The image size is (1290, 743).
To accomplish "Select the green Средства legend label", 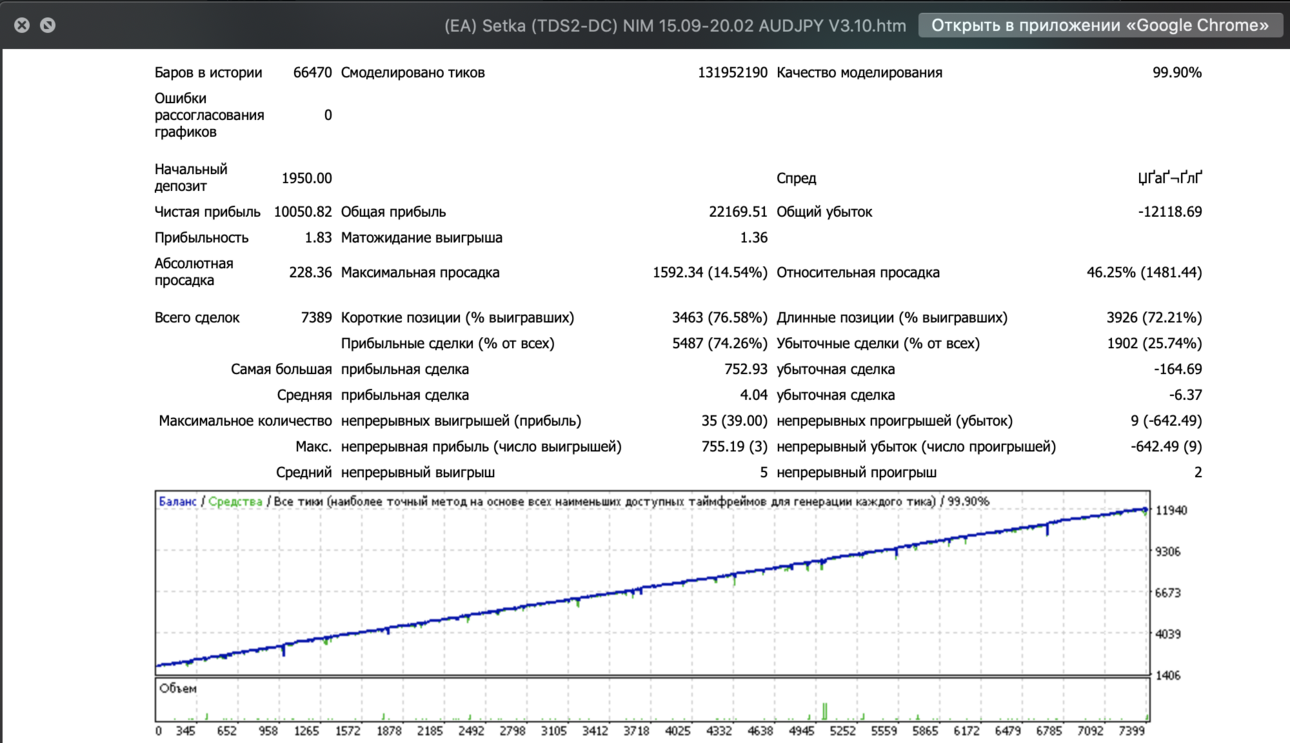I will pyautogui.click(x=235, y=501).
